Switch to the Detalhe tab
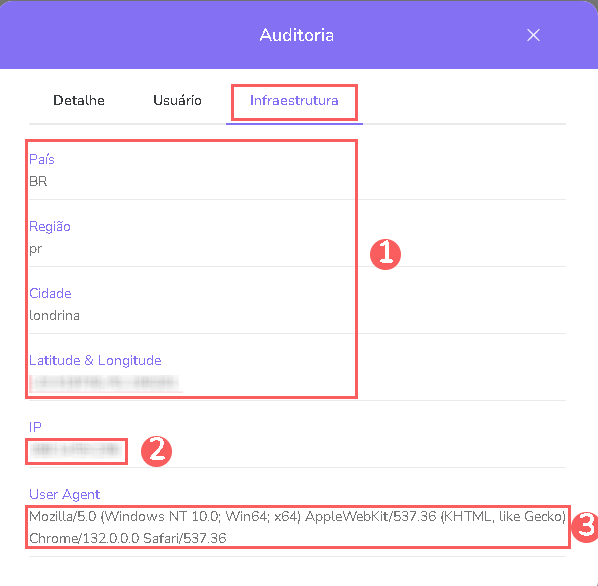Viewport: 598px width, 586px height. 79,100
